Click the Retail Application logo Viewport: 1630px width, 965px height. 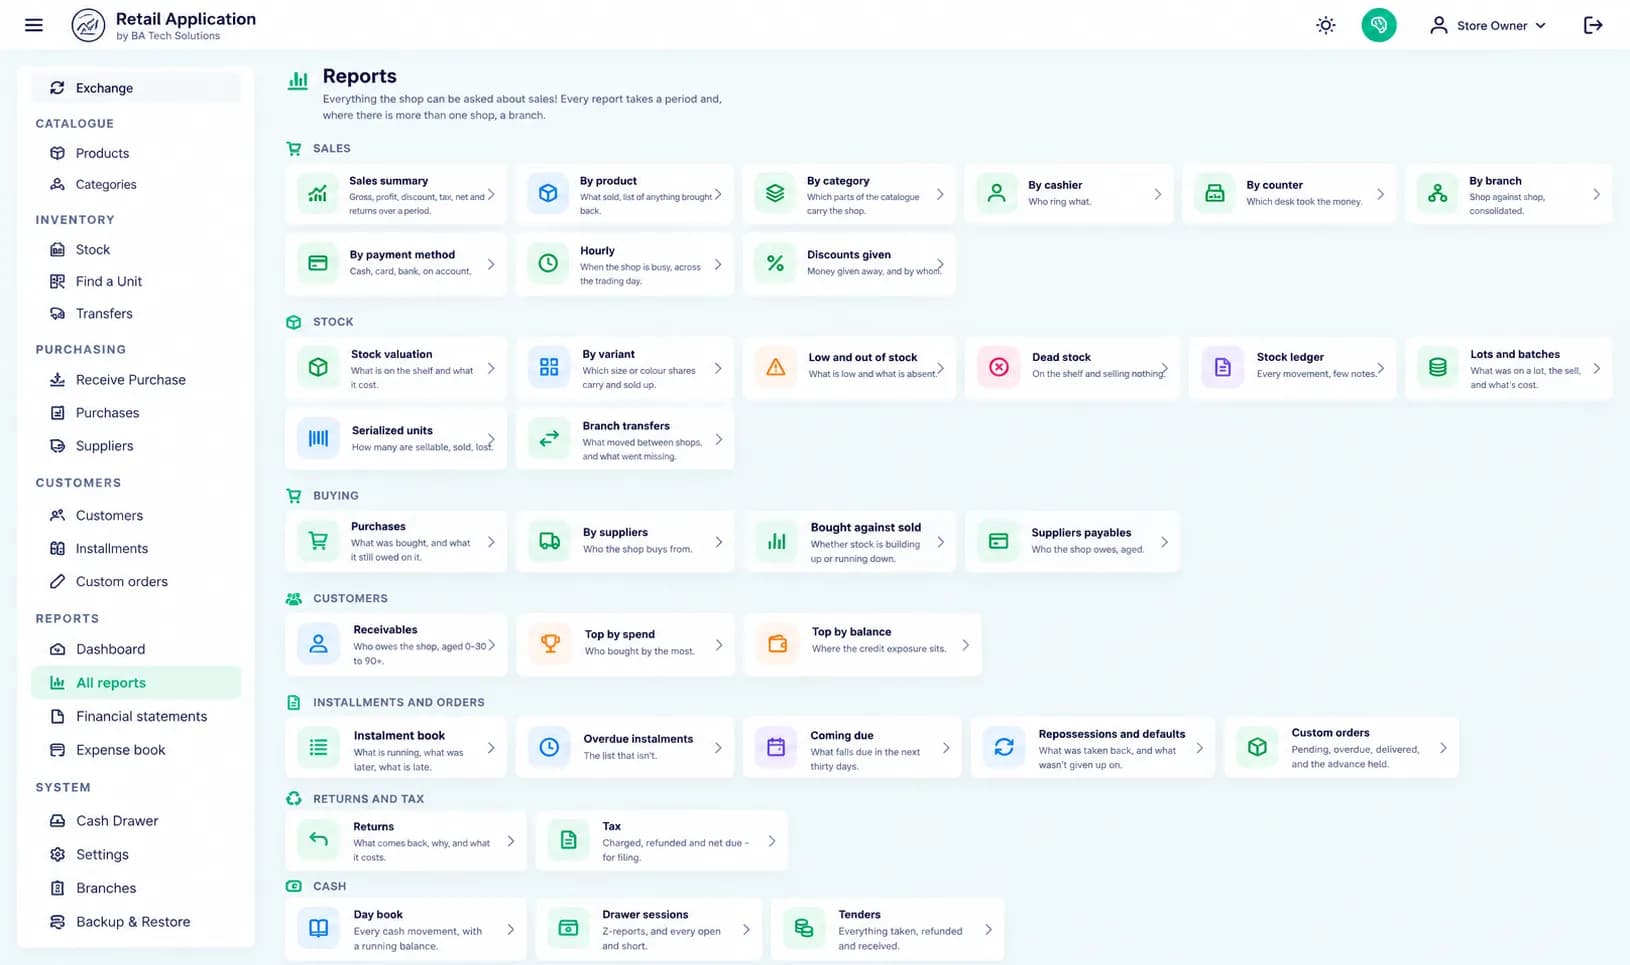(88, 25)
